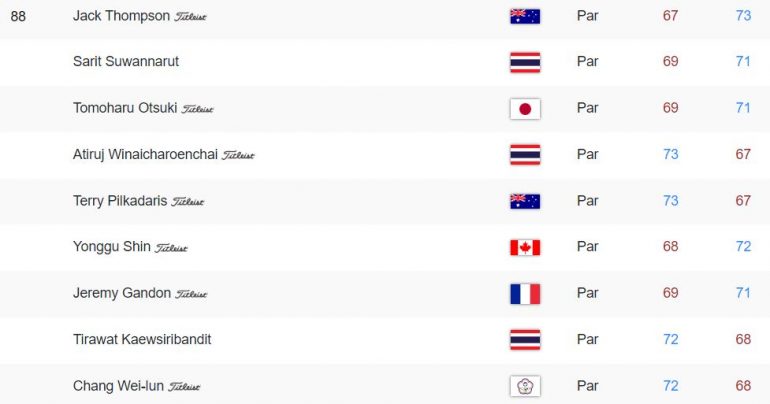Click Sarit Suwannarut's Thailand flag icon

pos(525,62)
